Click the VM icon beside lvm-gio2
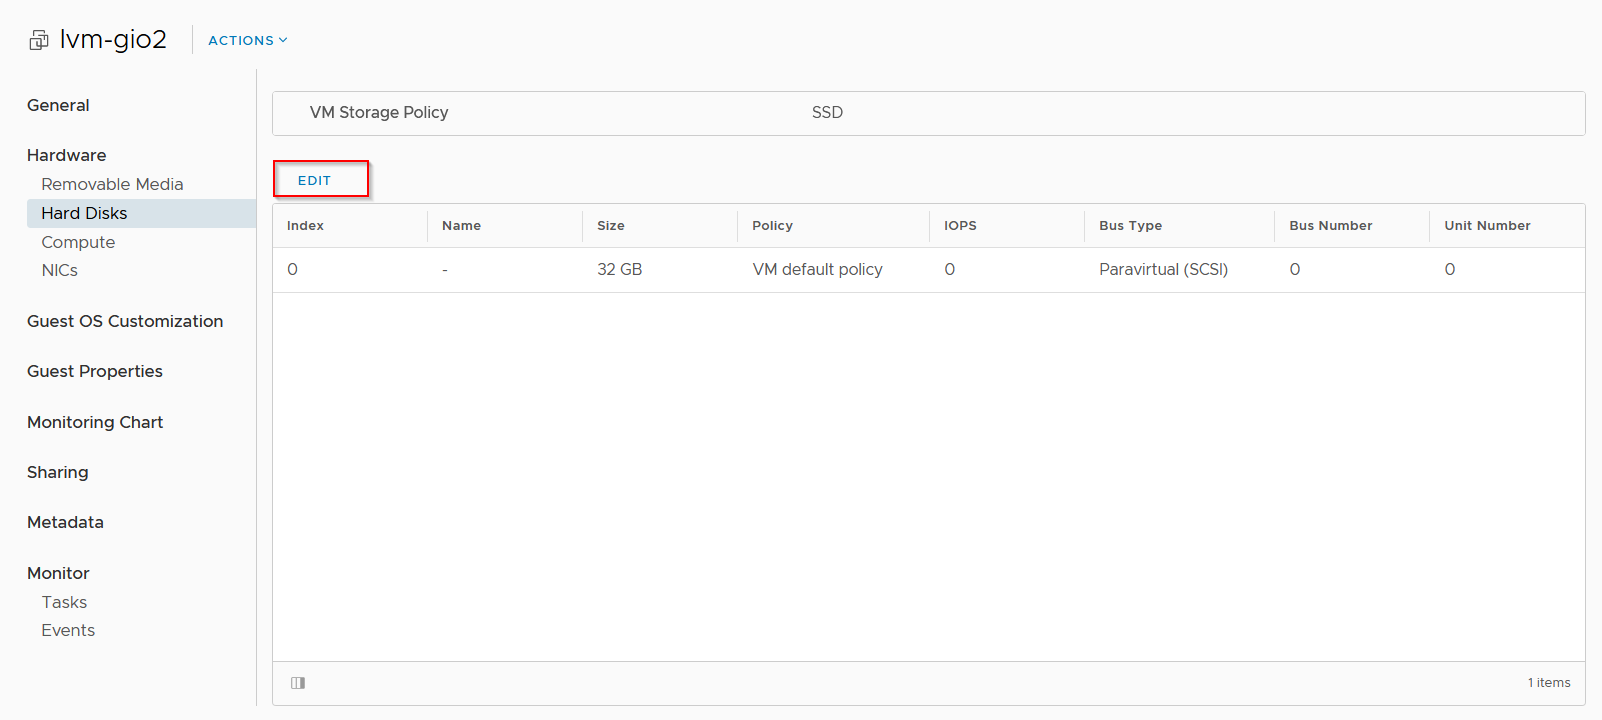The width and height of the screenshot is (1602, 720). point(39,40)
